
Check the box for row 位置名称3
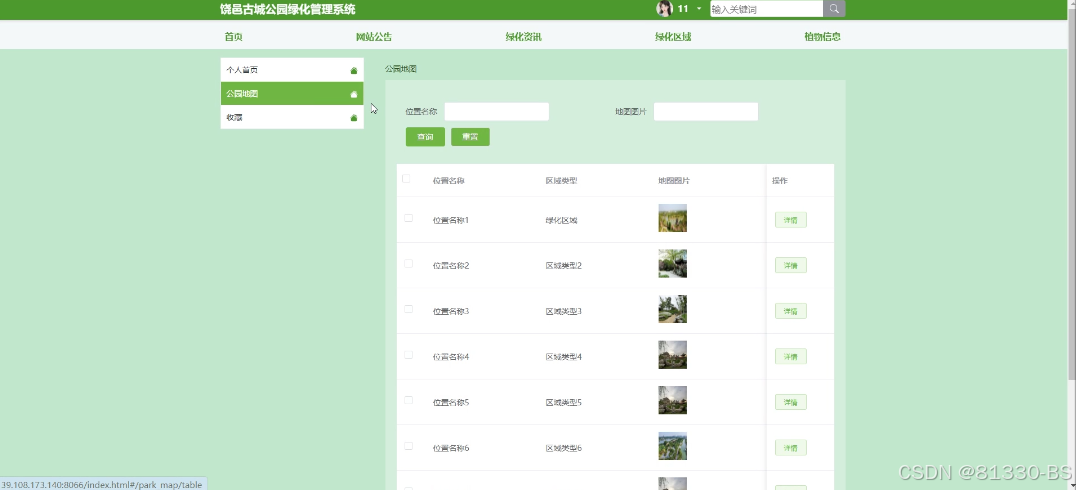(x=408, y=309)
